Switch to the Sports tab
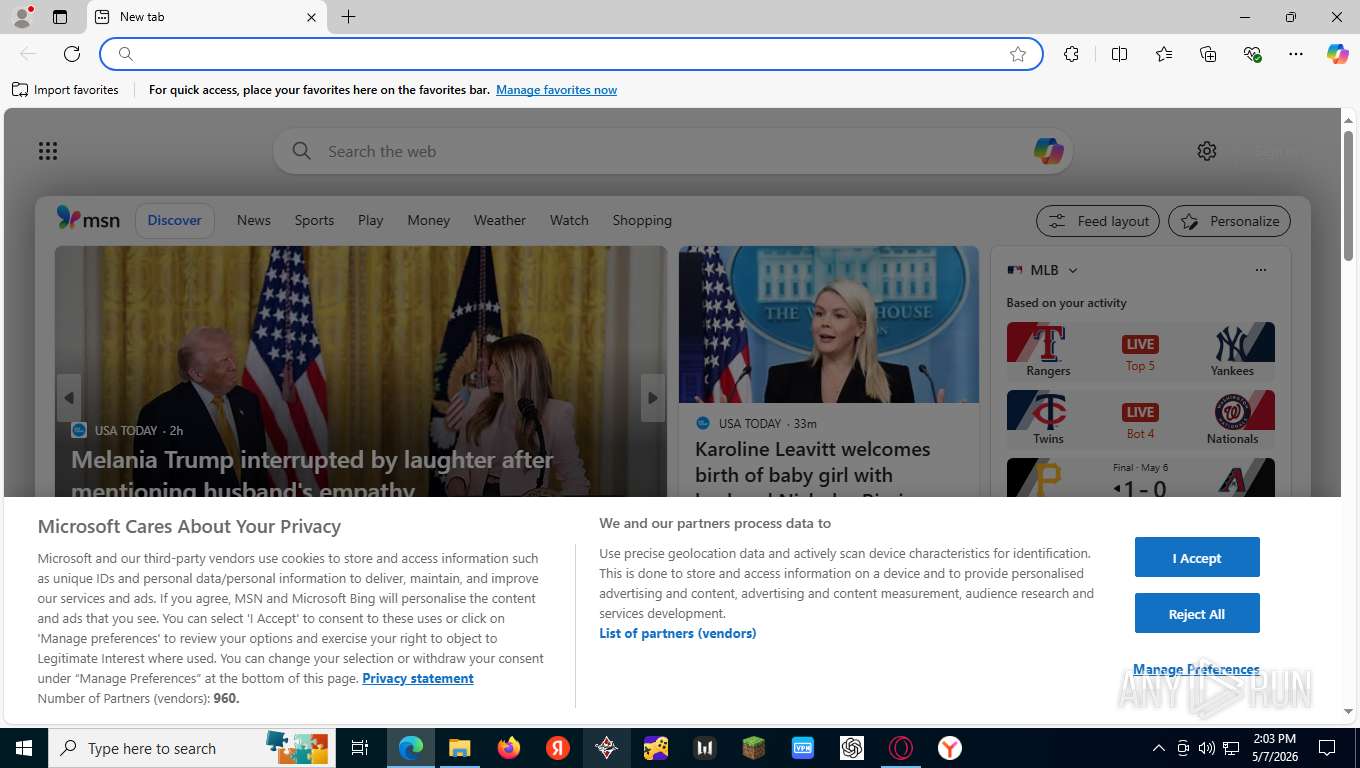This screenshot has width=1360, height=768. (314, 220)
